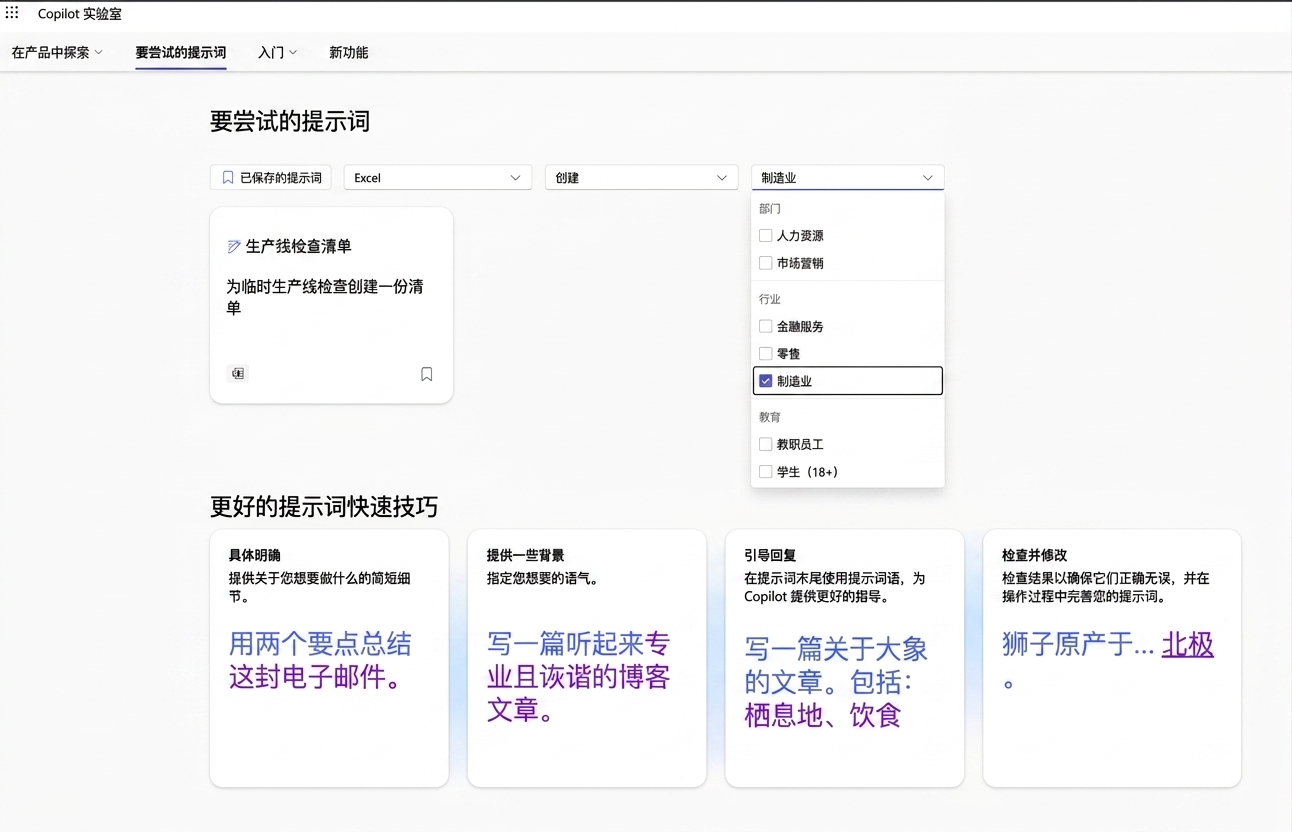1292x832 pixels.
Task: Check the 人力资源 checkbox
Action: click(765, 236)
